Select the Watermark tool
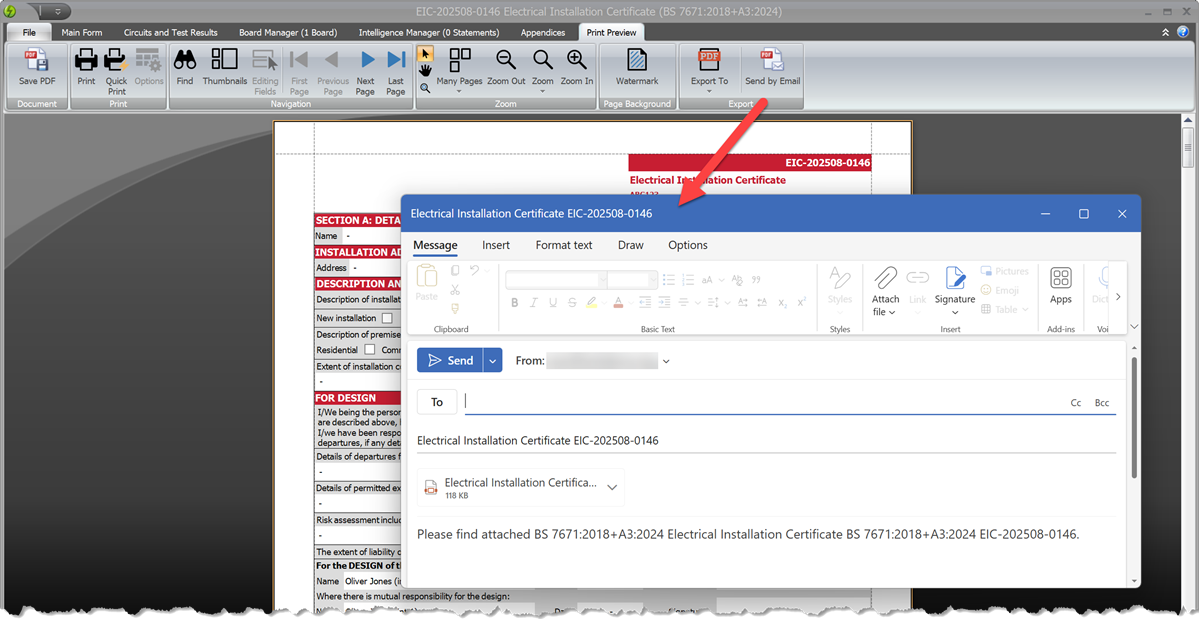Image resolution: width=1199 pixels, height=619 pixels. point(635,68)
